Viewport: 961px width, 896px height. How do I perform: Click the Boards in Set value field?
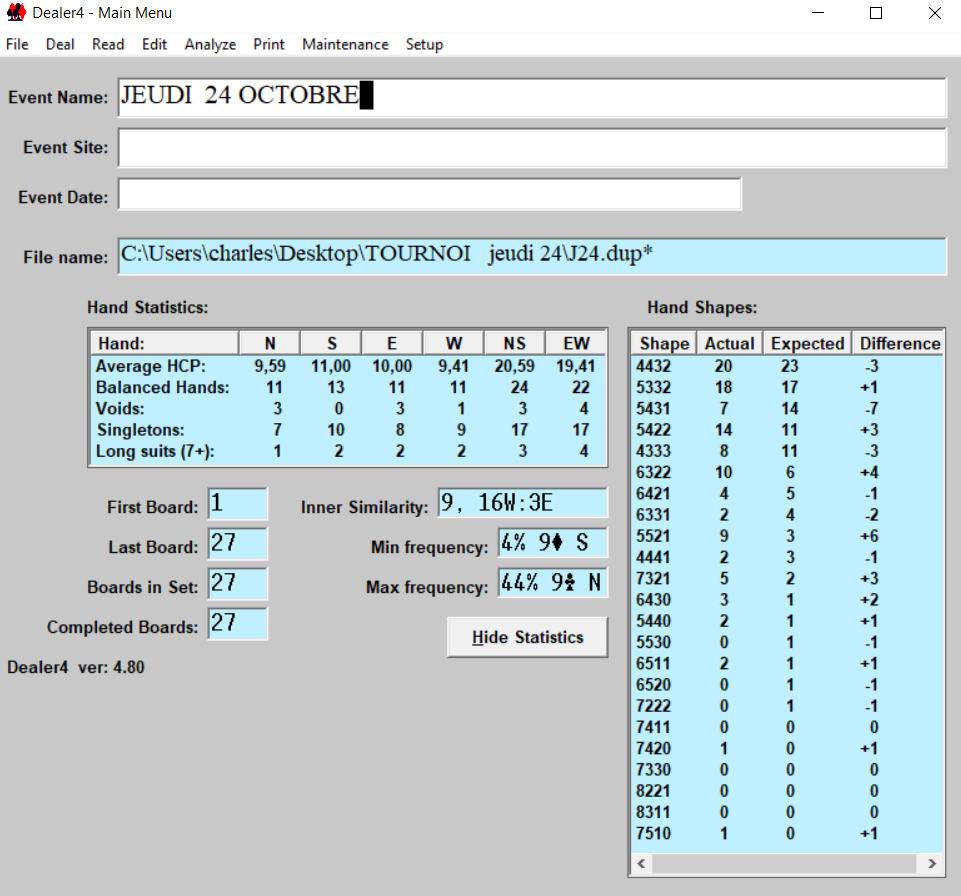tap(238, 583)
